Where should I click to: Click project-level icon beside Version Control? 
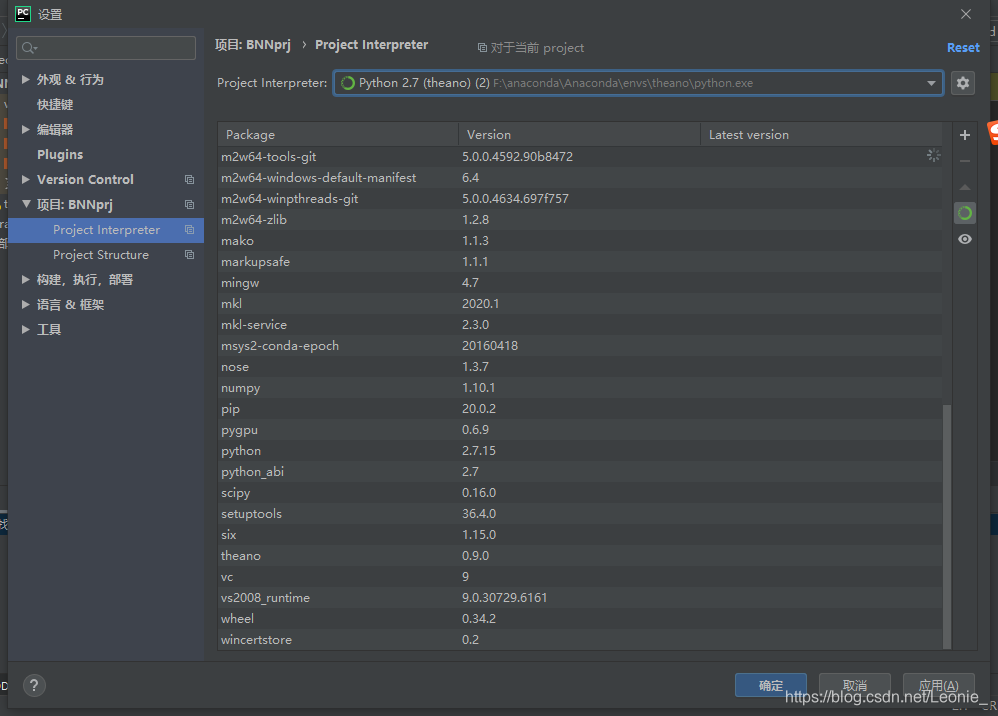pos(190,179)
